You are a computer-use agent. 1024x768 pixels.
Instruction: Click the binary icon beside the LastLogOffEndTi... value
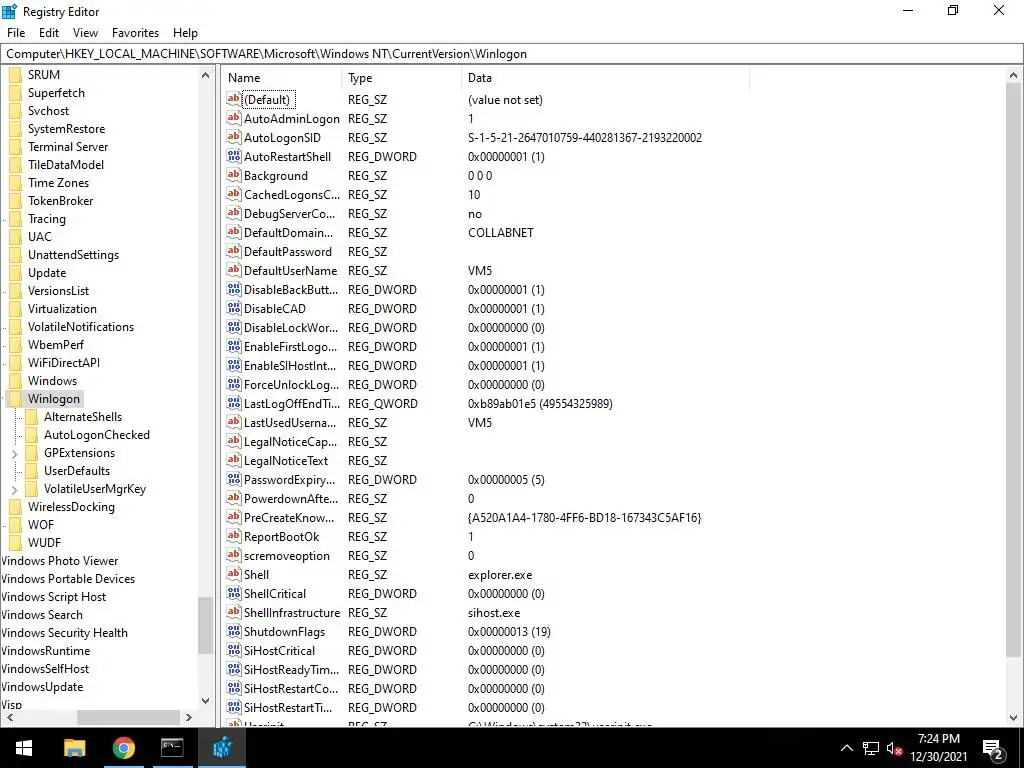[234, 404]
